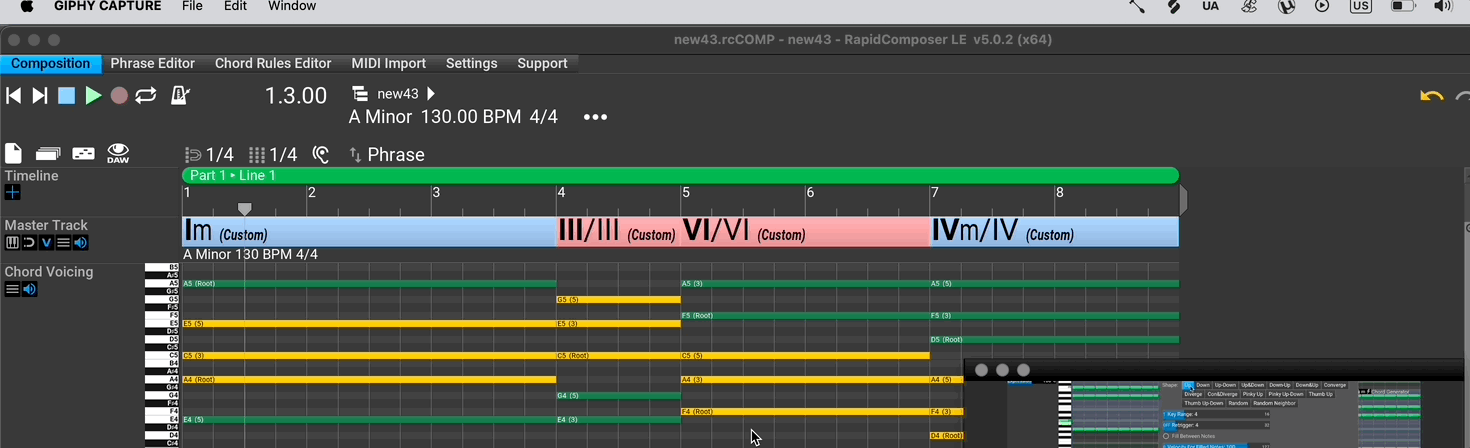1470x448 pixels.
Task: Toggle the Master Track V icon
Action: (46, 243)
